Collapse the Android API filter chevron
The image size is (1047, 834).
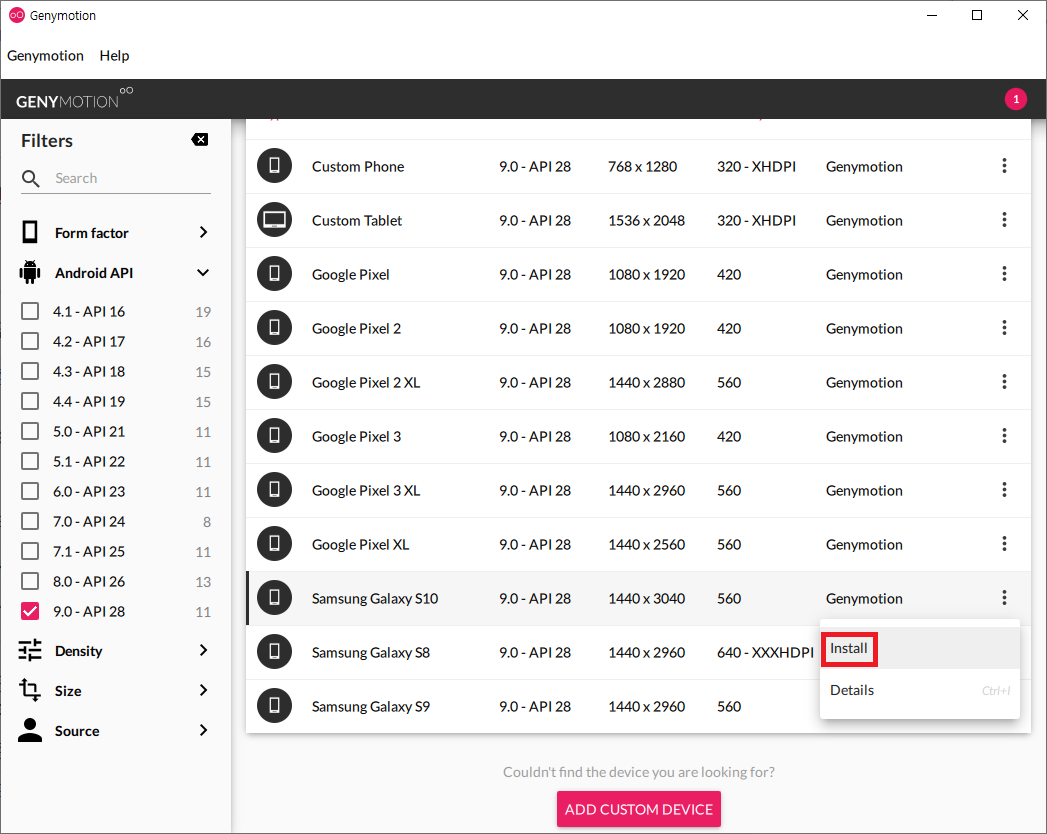point(203,272)
